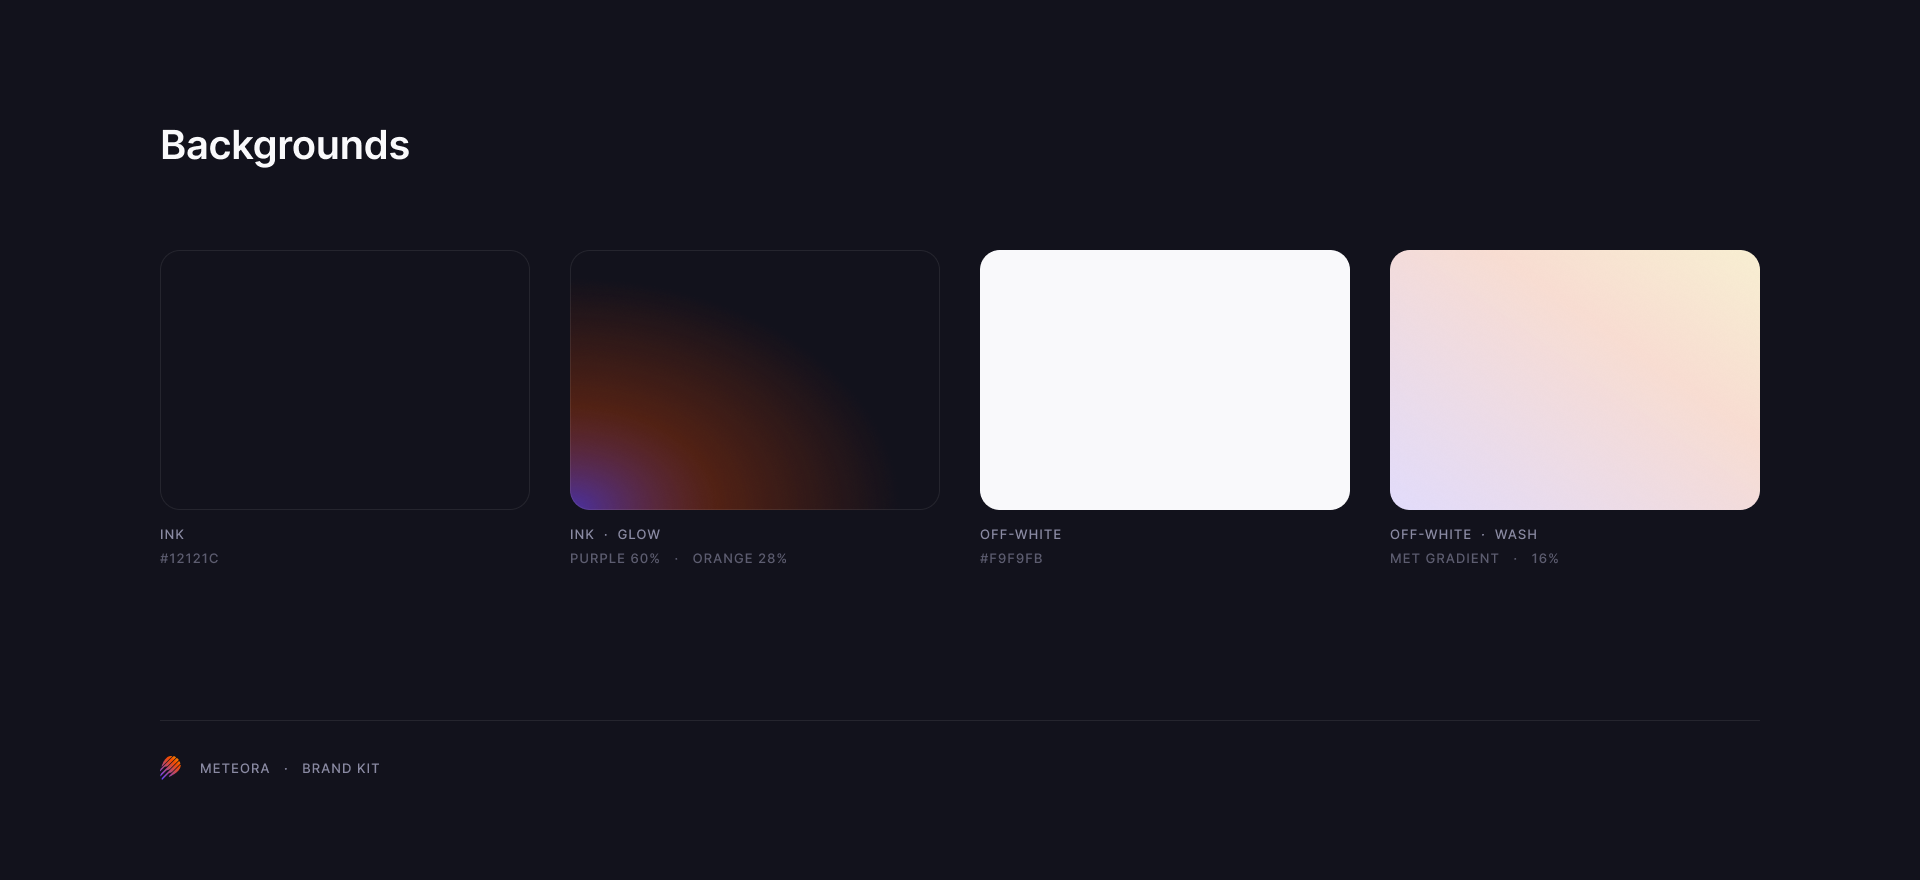Screen dimensions: 1920x880
Task: Click the 16% opacity value
Action: pyautogui.click(x=1545, y=559)
